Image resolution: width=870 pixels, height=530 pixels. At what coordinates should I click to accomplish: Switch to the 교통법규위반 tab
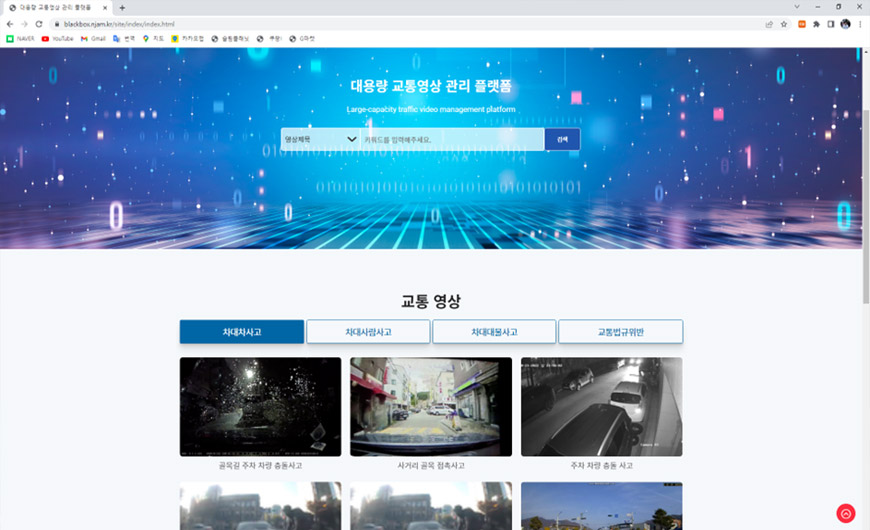(x=620, y=332)
